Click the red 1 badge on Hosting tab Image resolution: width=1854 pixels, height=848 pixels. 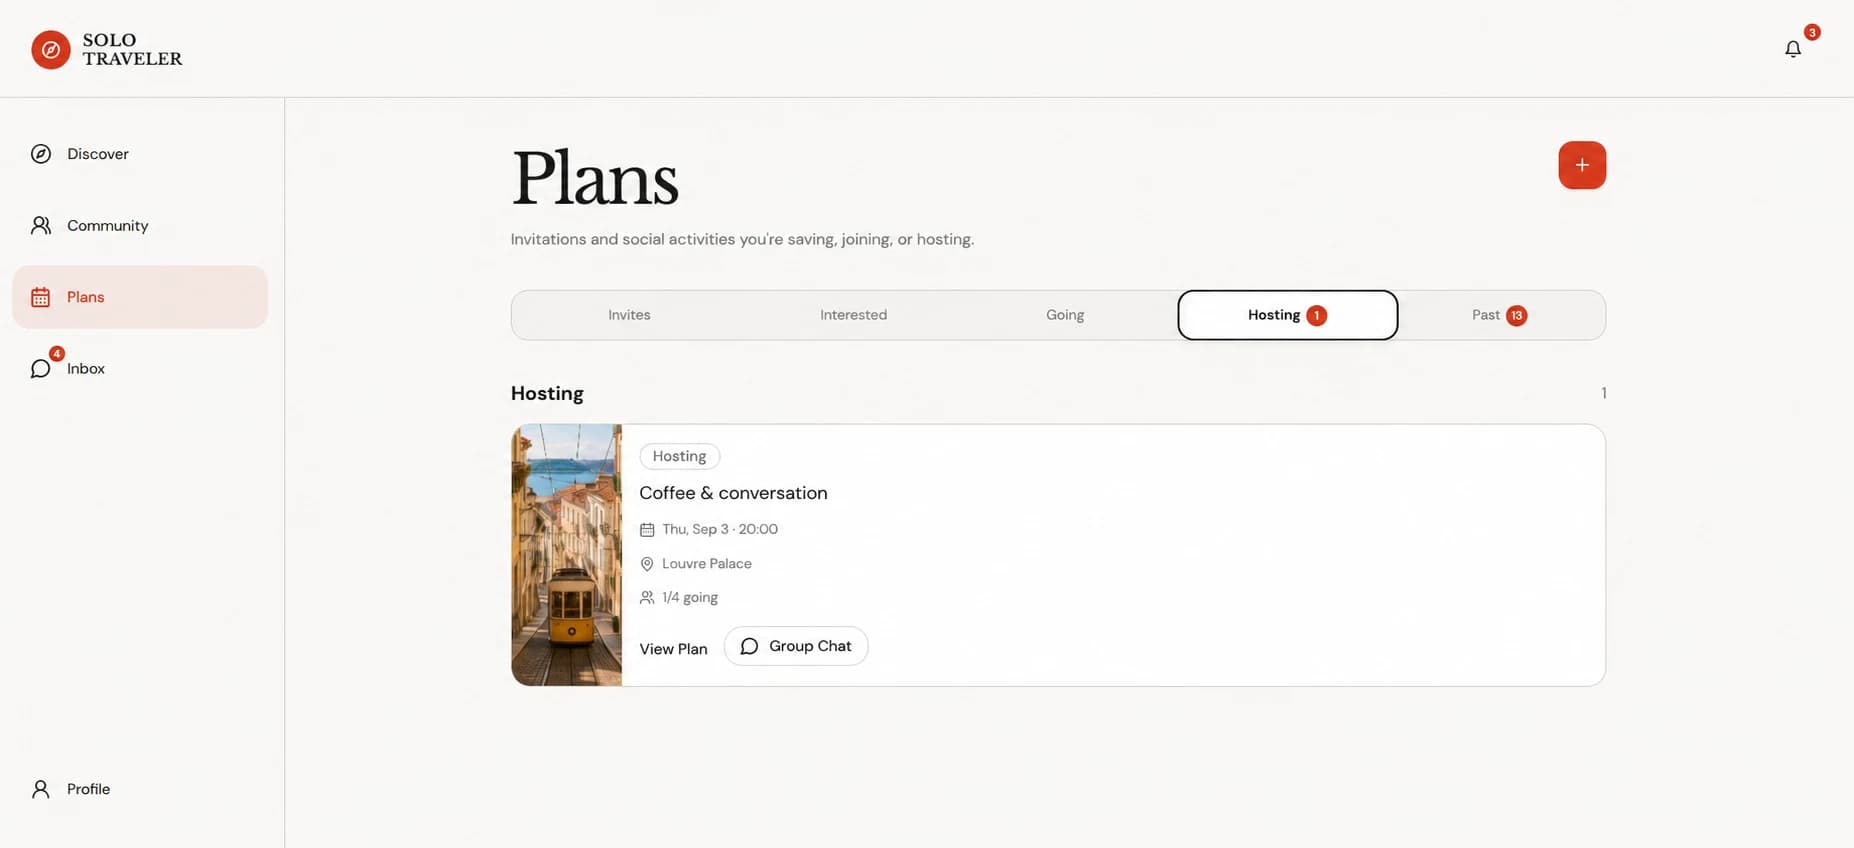1317,315
